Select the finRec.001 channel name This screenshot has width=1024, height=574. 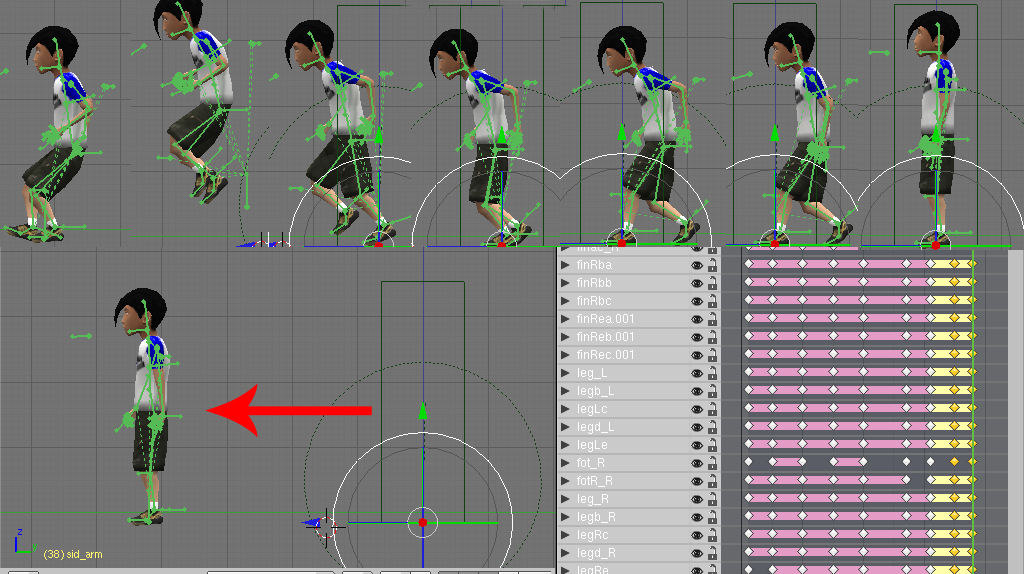(605, 355)
